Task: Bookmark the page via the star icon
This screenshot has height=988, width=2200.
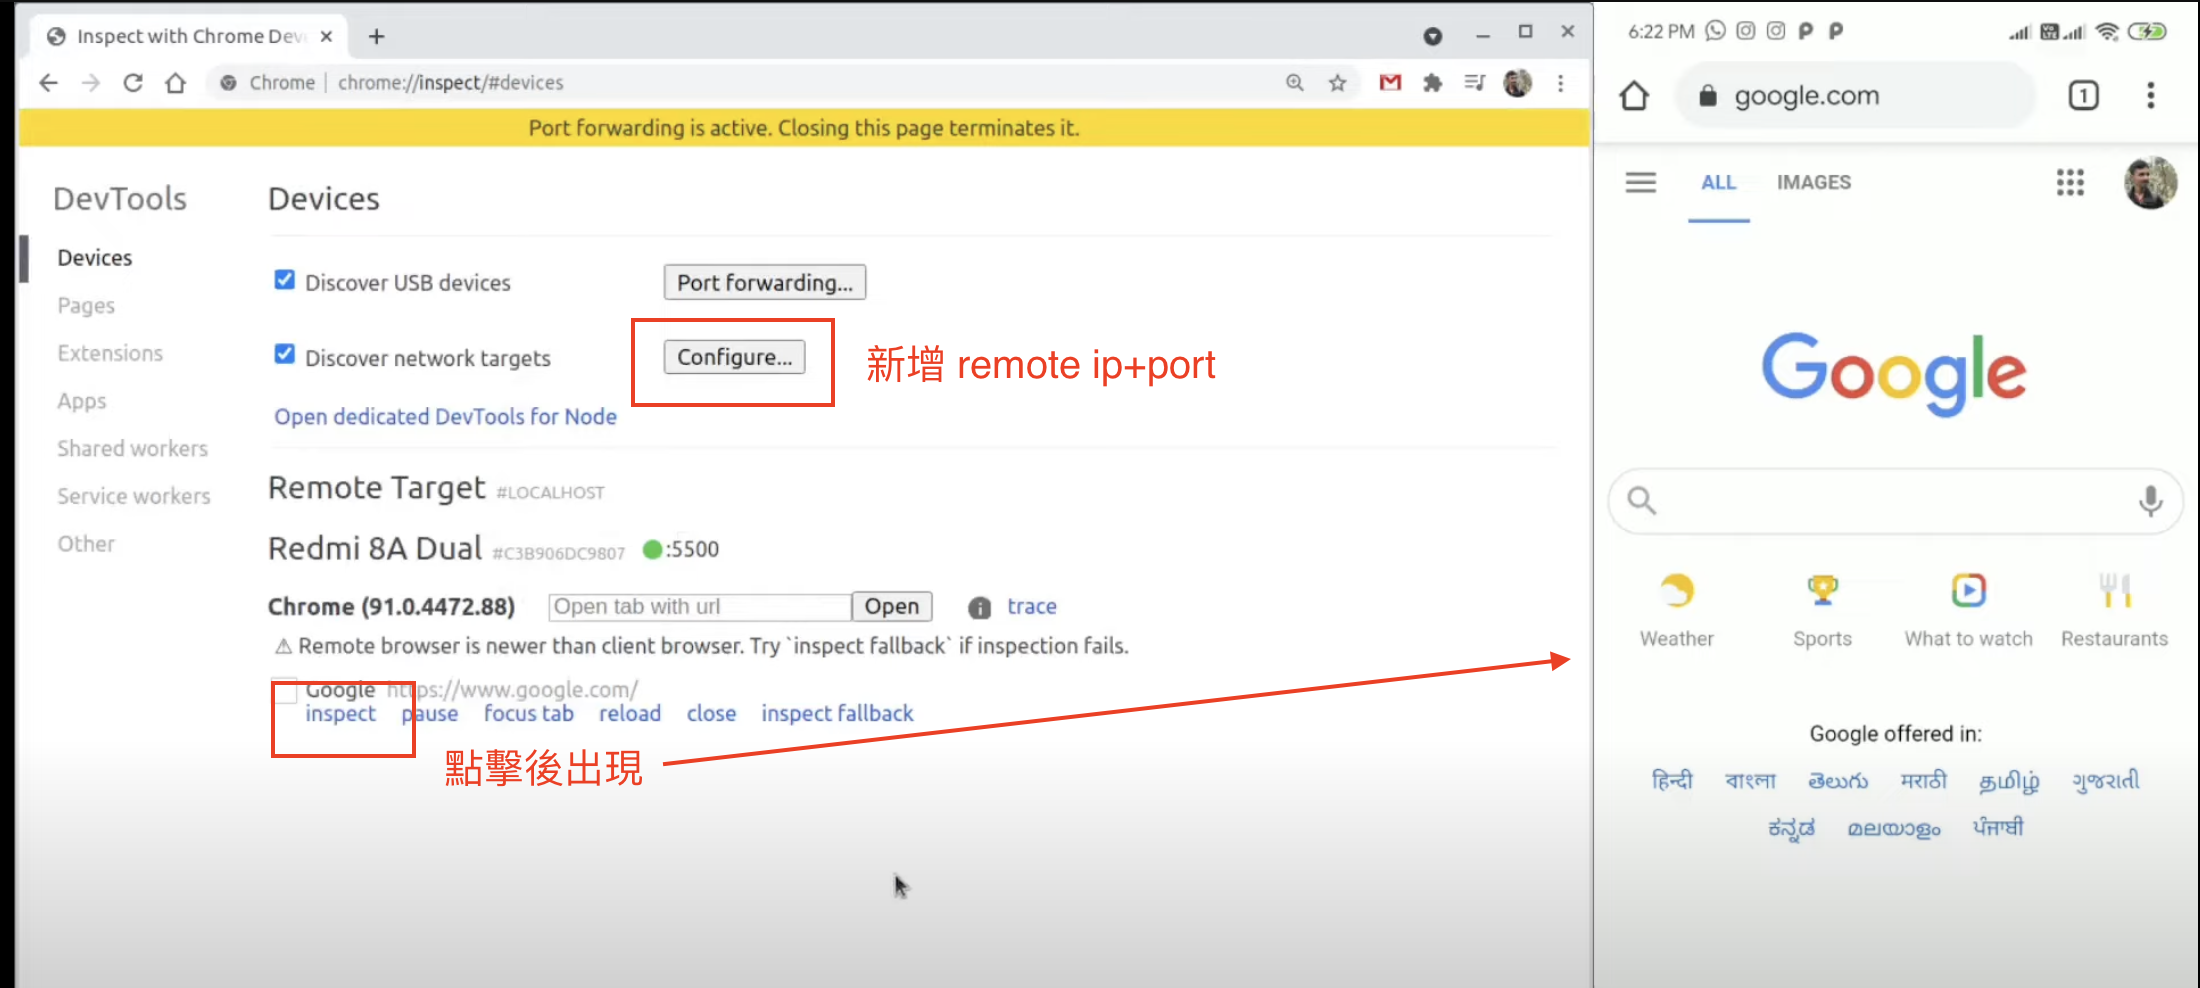Action: tap(1337, 83)
